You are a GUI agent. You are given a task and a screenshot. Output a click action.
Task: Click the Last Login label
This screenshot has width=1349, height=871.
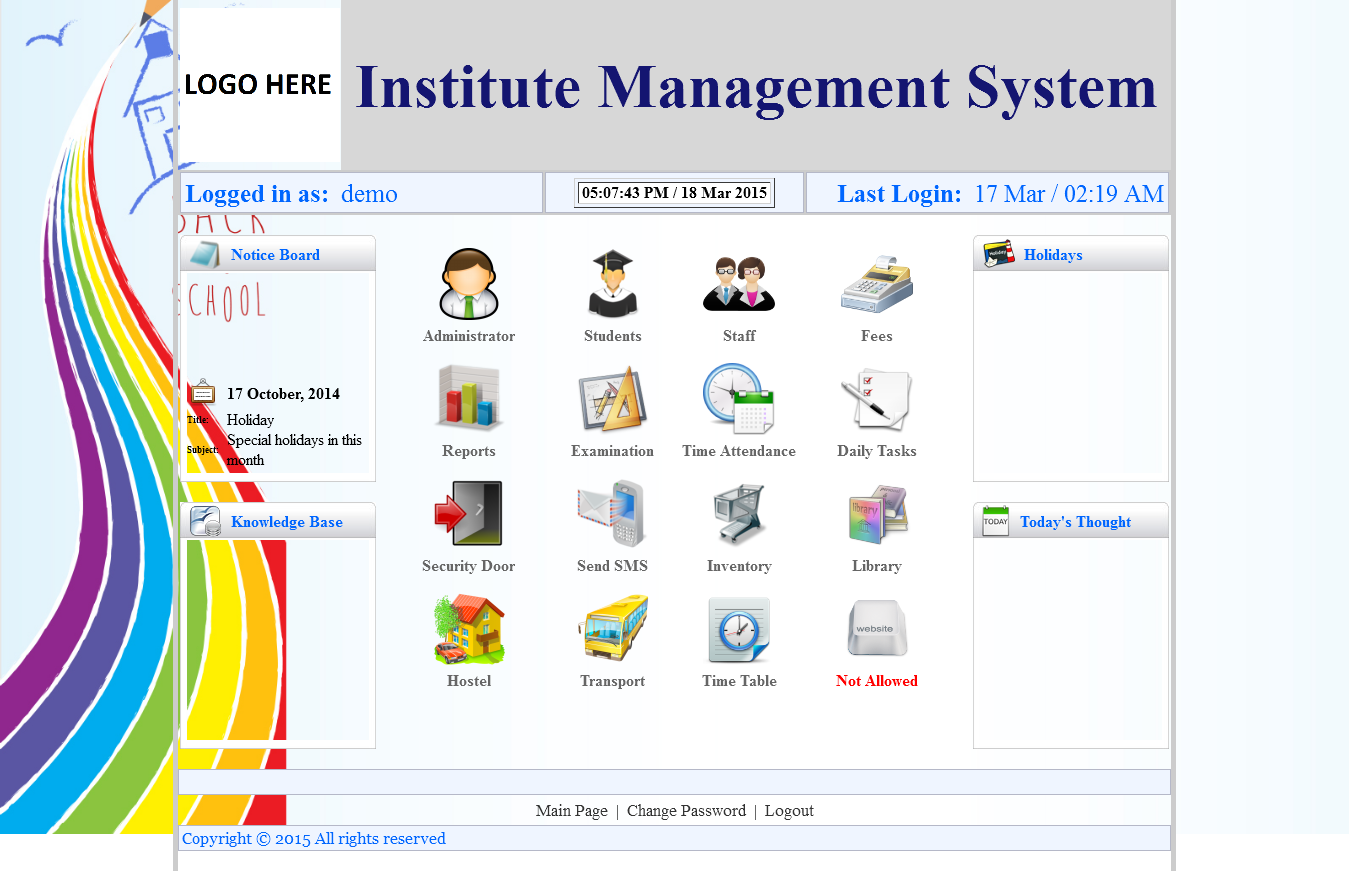[899, 194]
